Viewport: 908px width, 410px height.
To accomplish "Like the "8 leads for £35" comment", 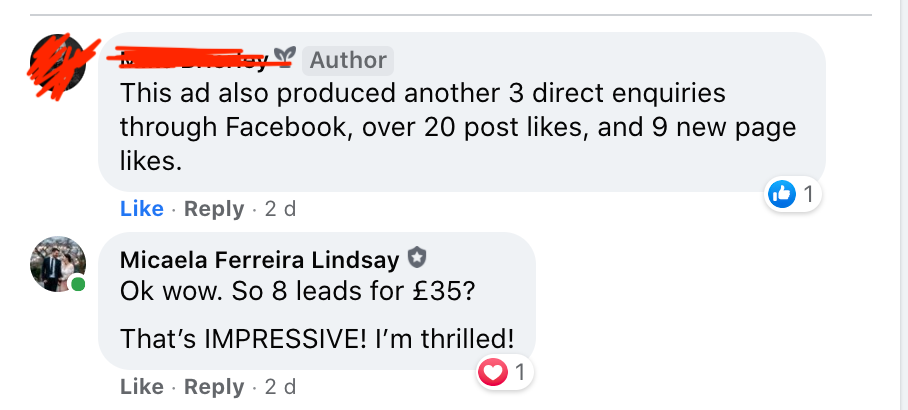I will coord(141,387).
